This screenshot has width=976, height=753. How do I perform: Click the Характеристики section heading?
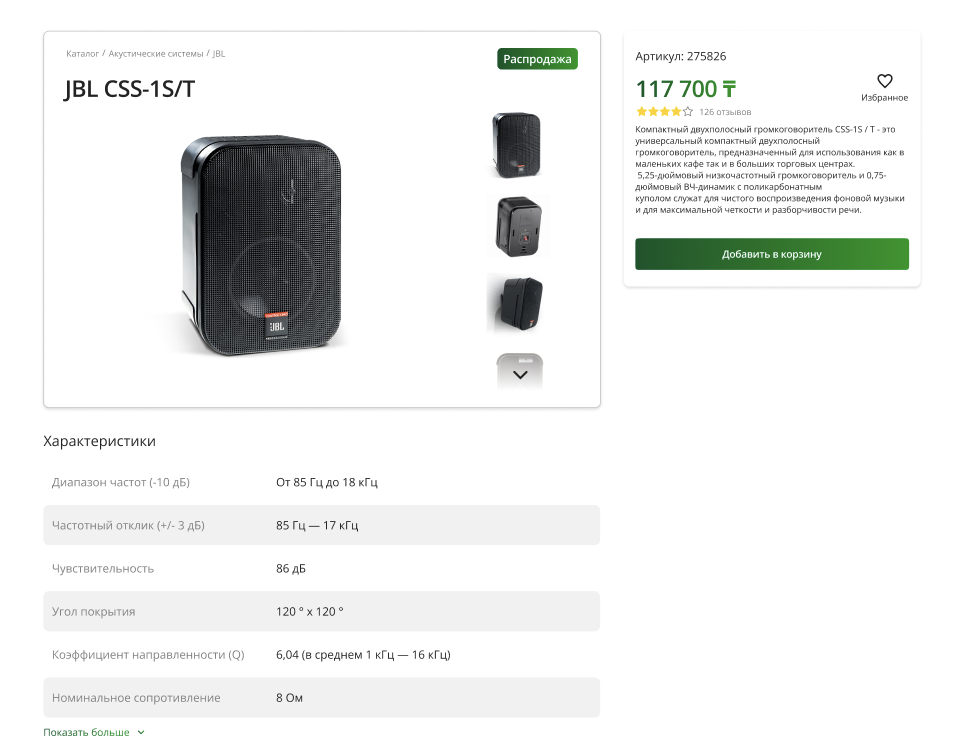99,441
